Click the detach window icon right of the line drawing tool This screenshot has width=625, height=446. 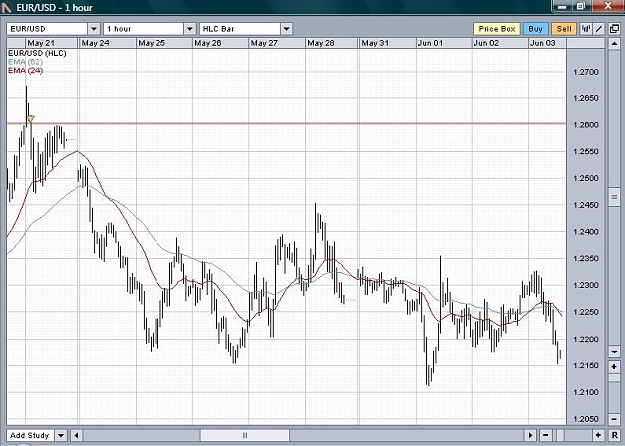point(614,29)
